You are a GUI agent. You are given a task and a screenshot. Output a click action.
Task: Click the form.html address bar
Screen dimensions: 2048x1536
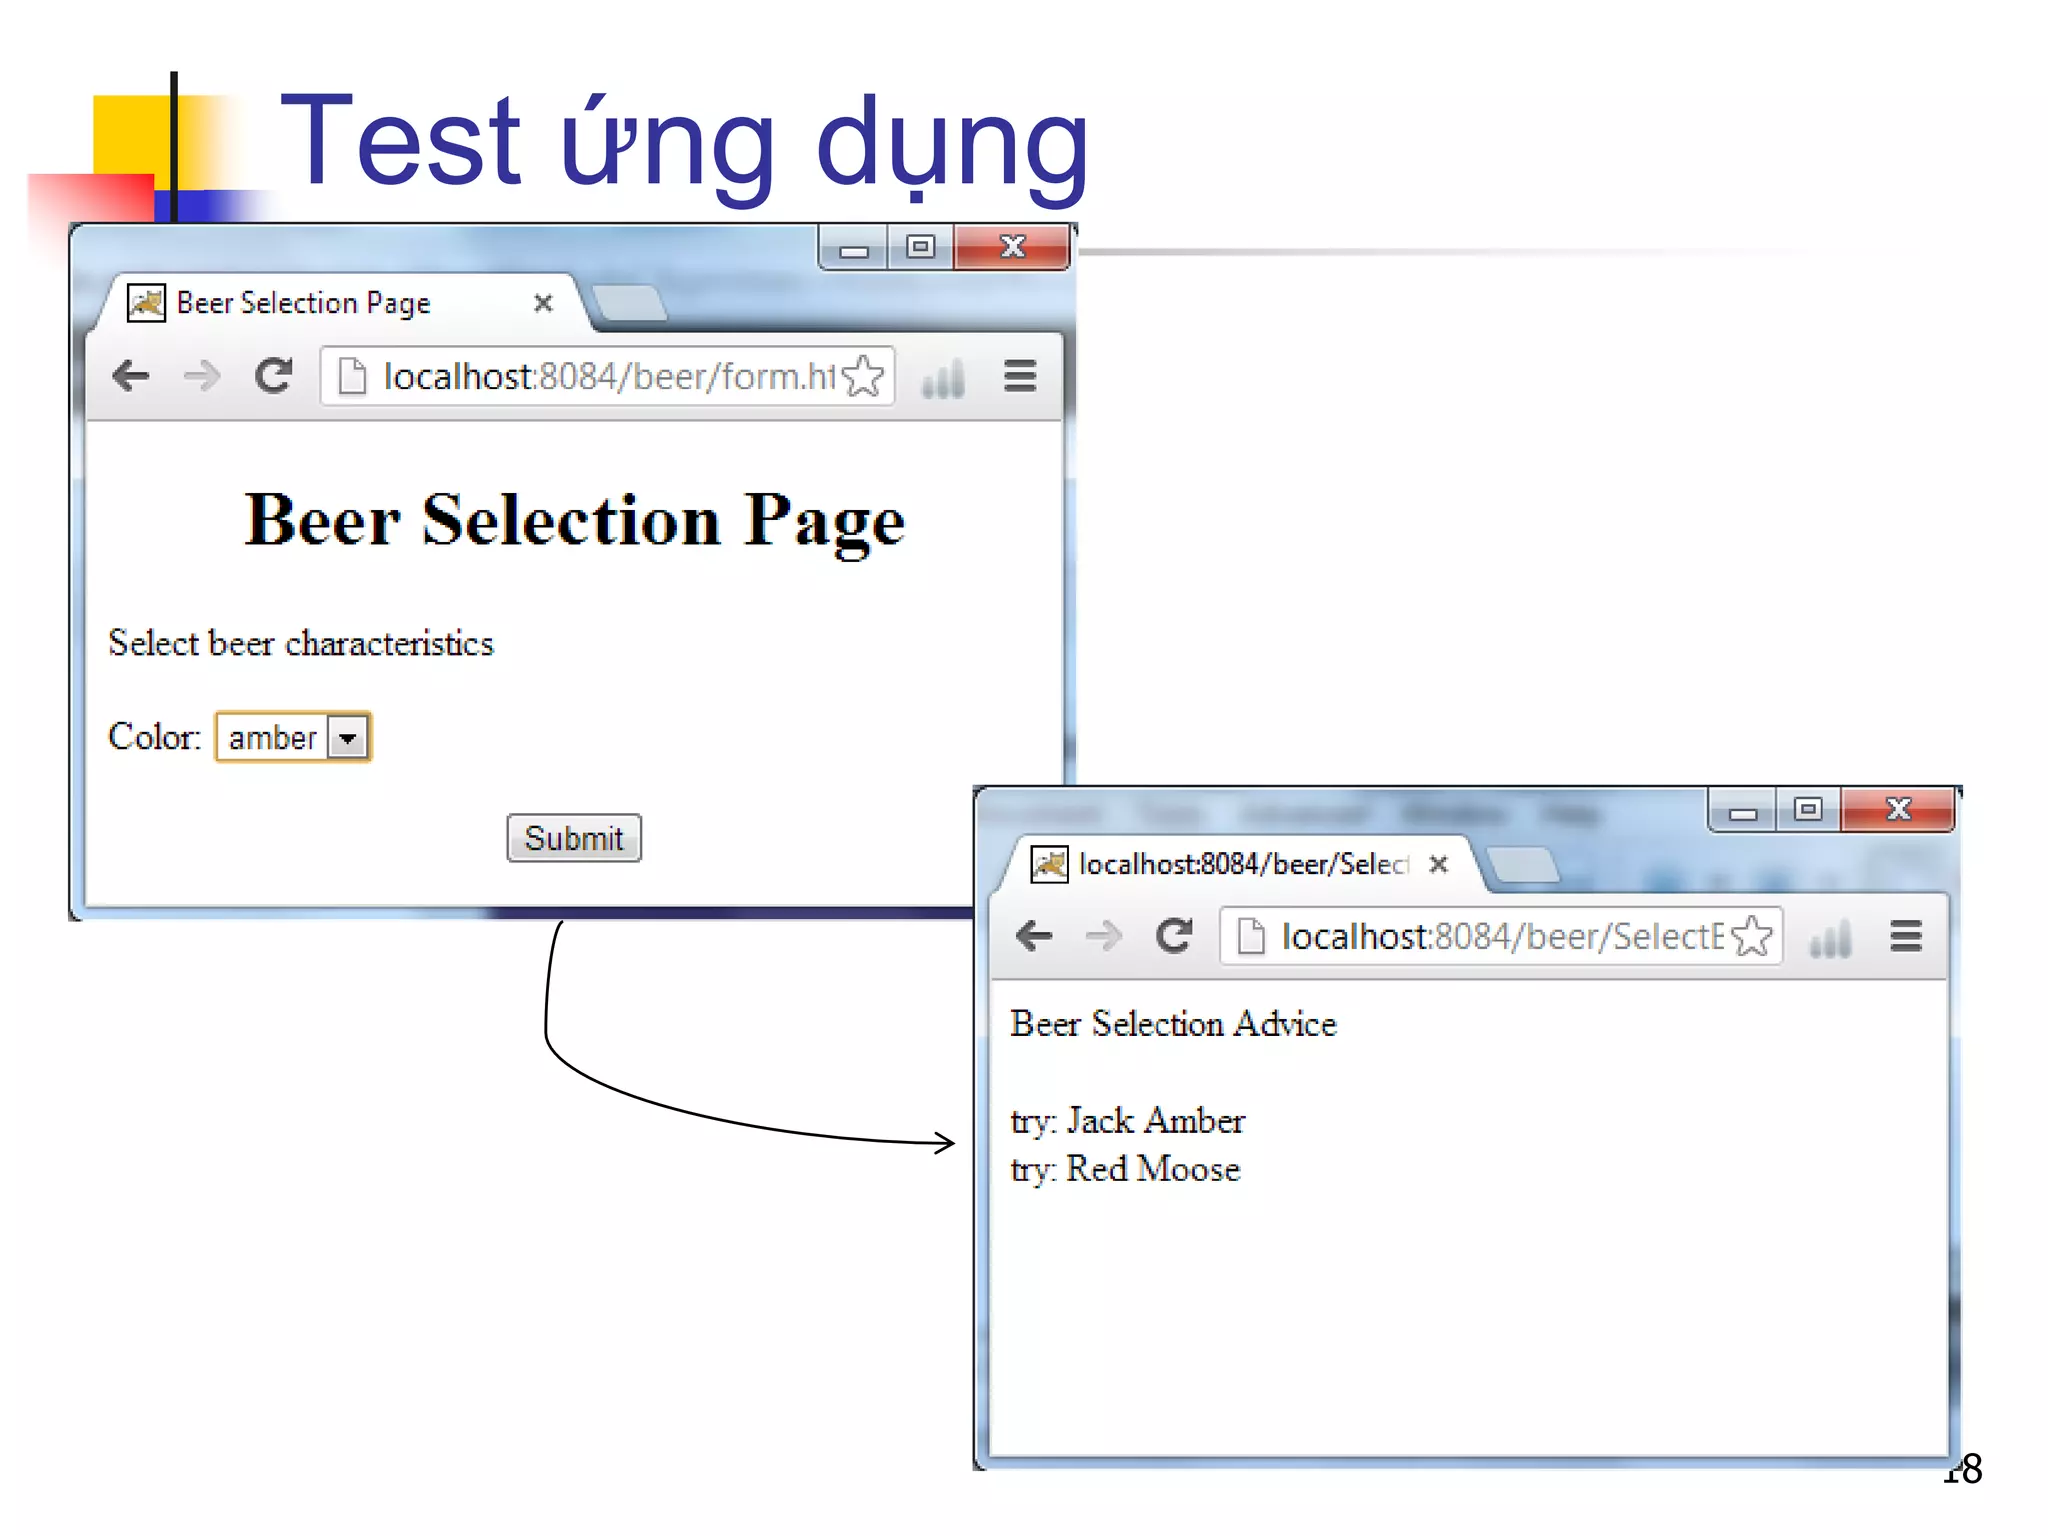[607, 376]
